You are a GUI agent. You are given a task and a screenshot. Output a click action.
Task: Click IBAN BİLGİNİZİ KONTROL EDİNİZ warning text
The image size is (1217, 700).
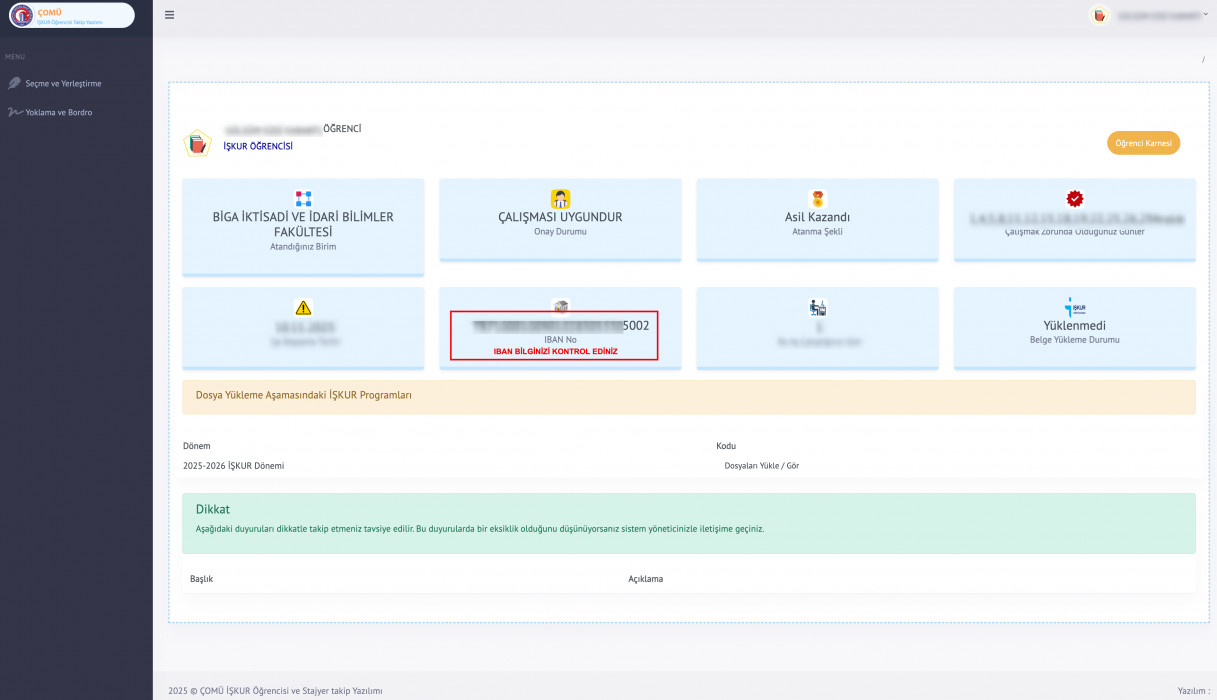click(x=555, y=351)
